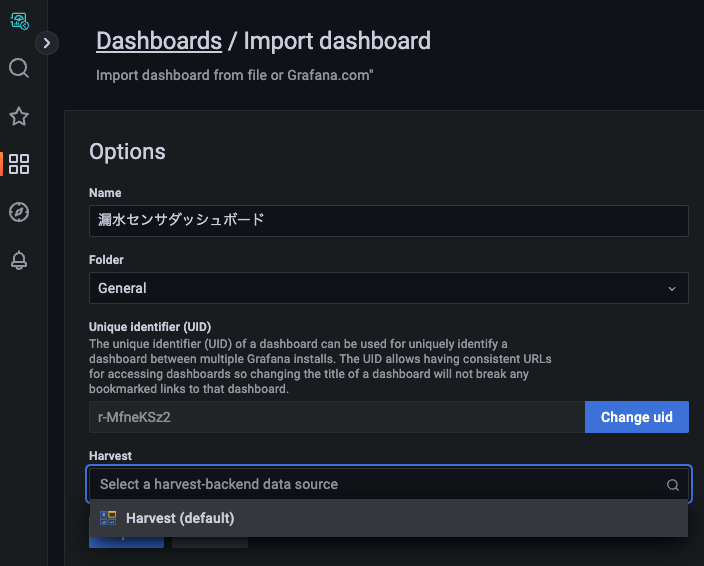Image resolution: width=704 pixels, height=566 pixels.
Task: Click the Harvest data source icon in the list
Action: tap(108, 518)
